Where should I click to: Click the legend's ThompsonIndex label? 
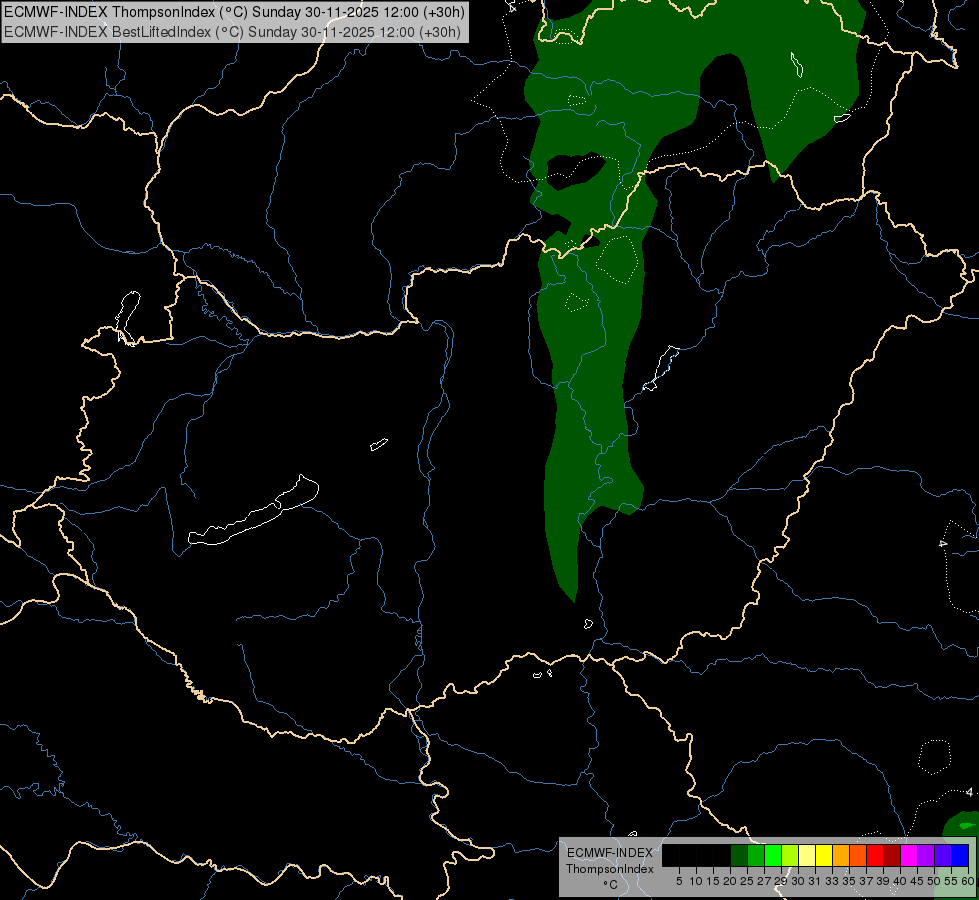(x=610, y=869)
